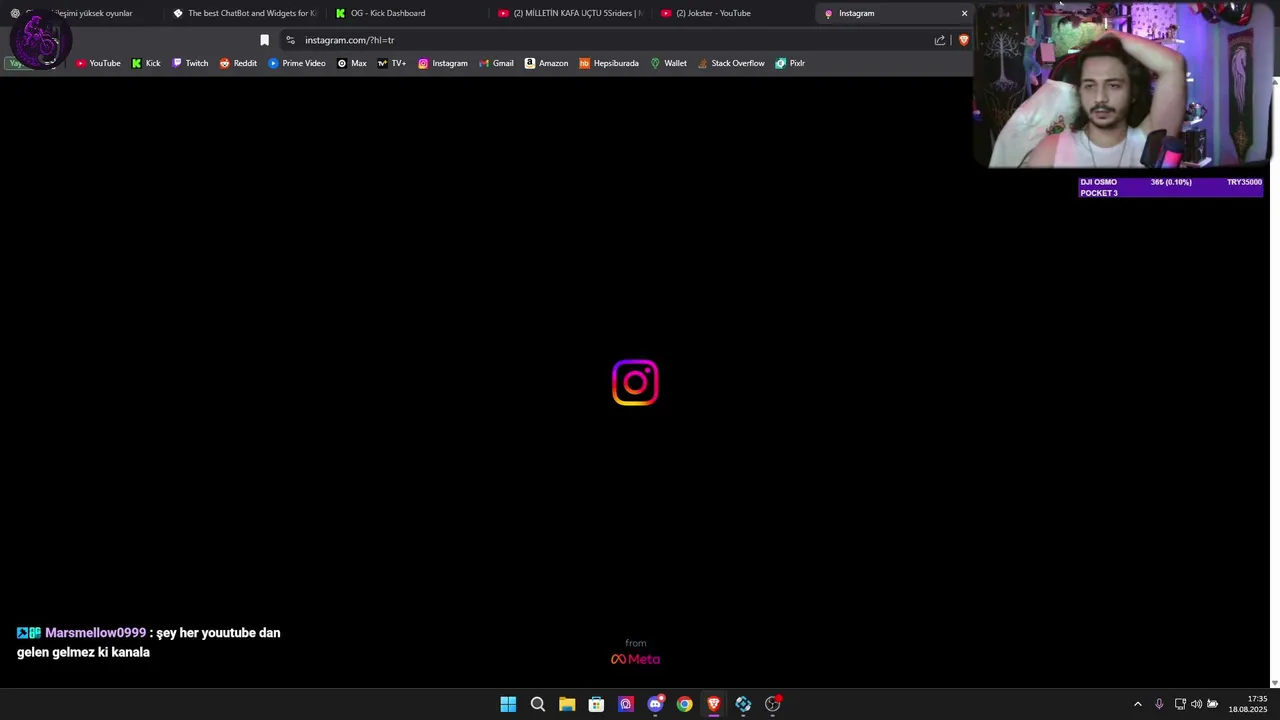
Task: Click the bookmark page icon beside address bar
Action: coord(264,40)
